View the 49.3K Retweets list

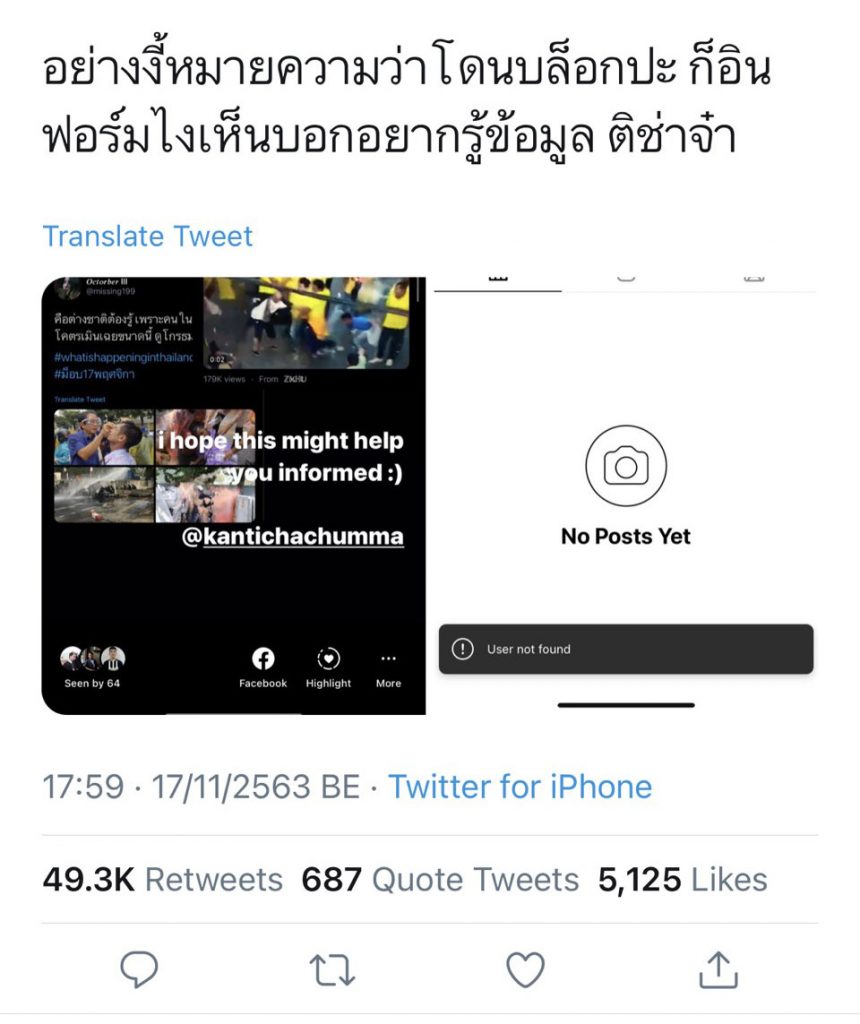coord(163,879)
